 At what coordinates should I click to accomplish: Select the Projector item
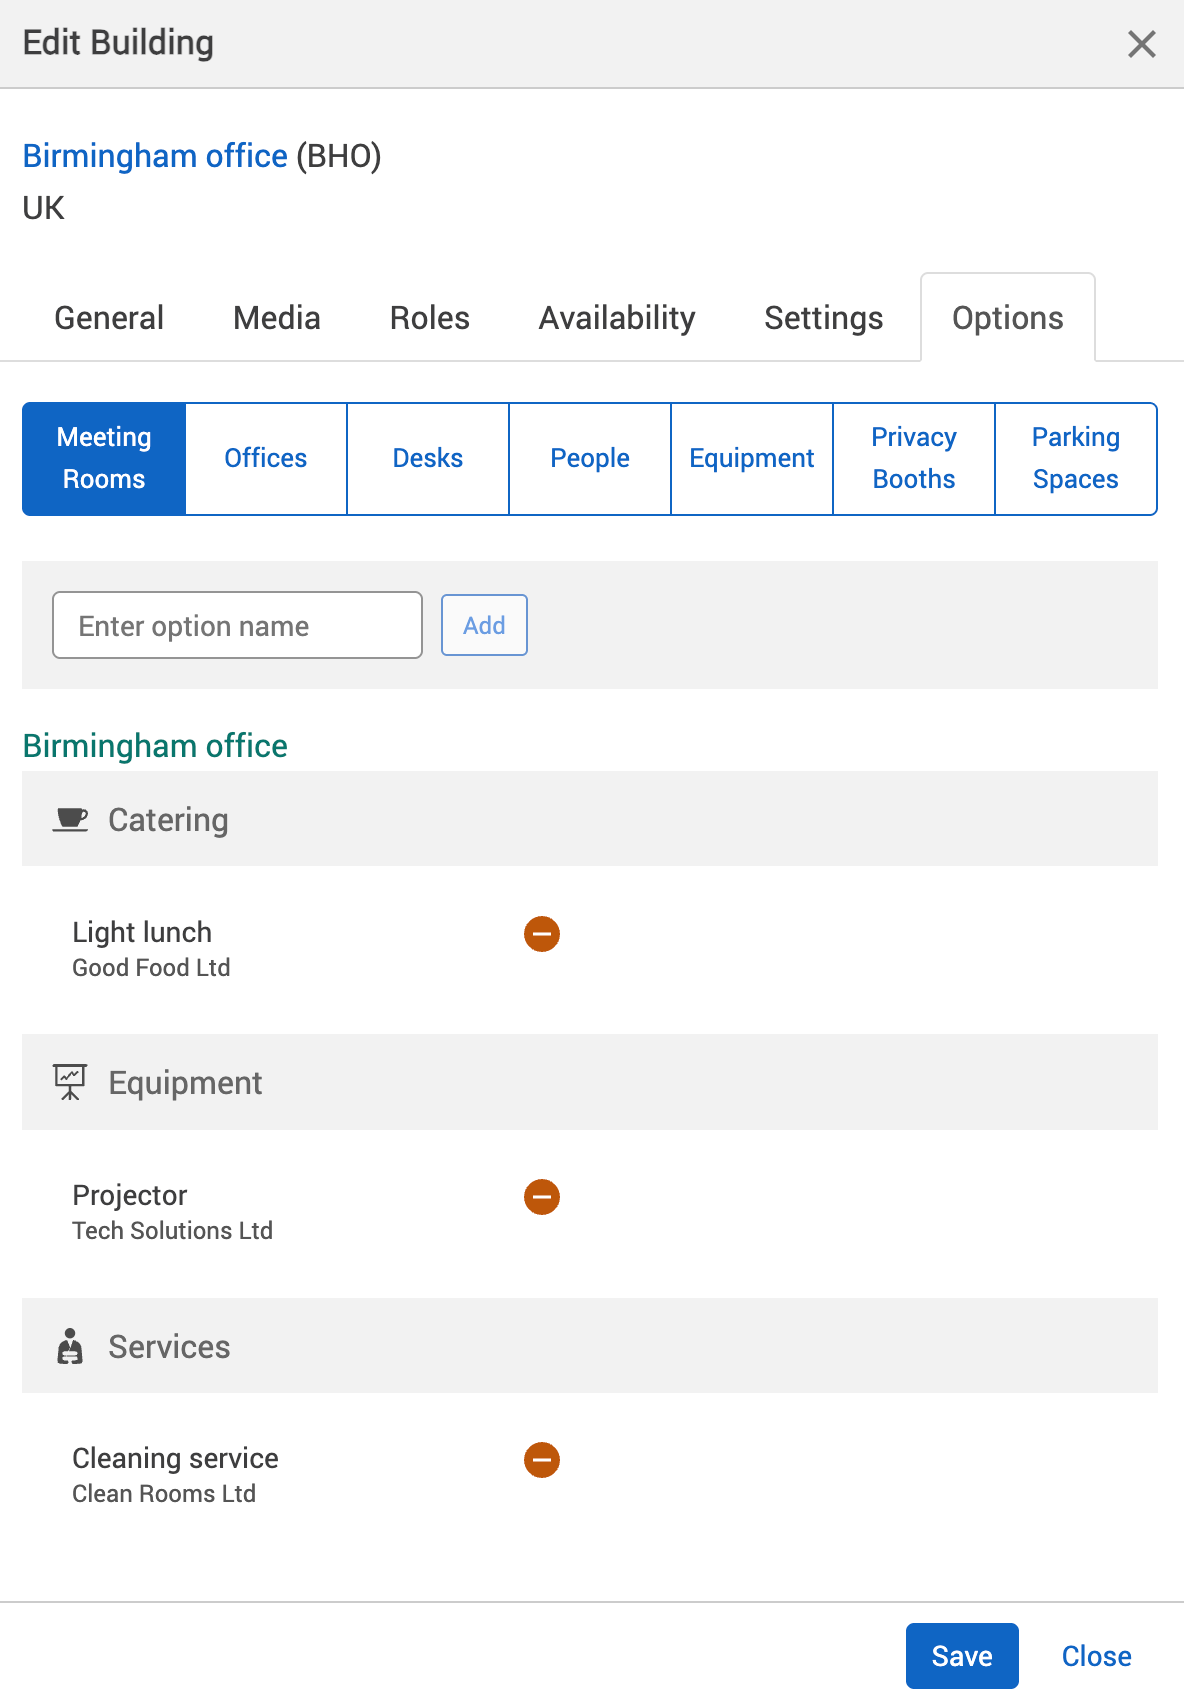point(130,1195)
